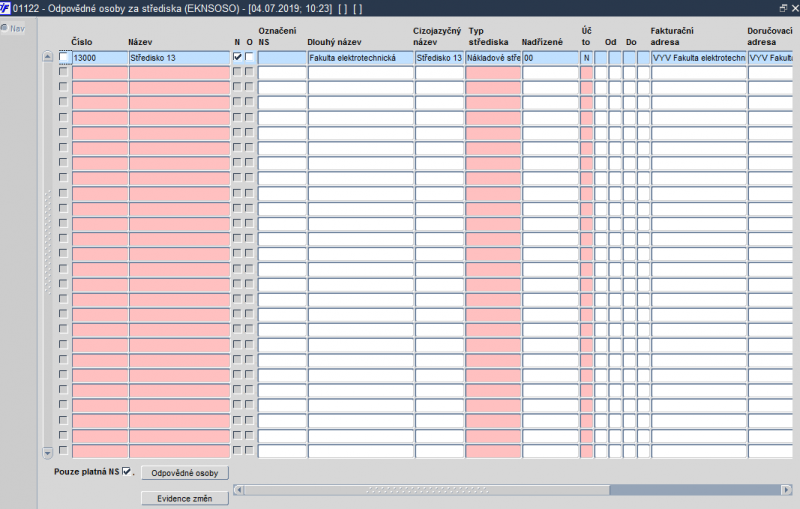Click the Účto field showing N
This screenshot has width=800, height=509.
point(586,58)
